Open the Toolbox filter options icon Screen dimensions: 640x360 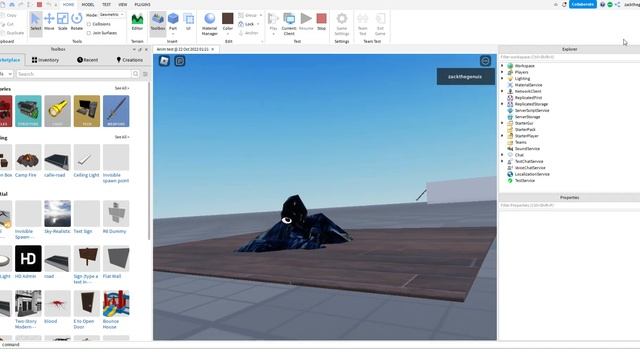(x=145, y=74)
